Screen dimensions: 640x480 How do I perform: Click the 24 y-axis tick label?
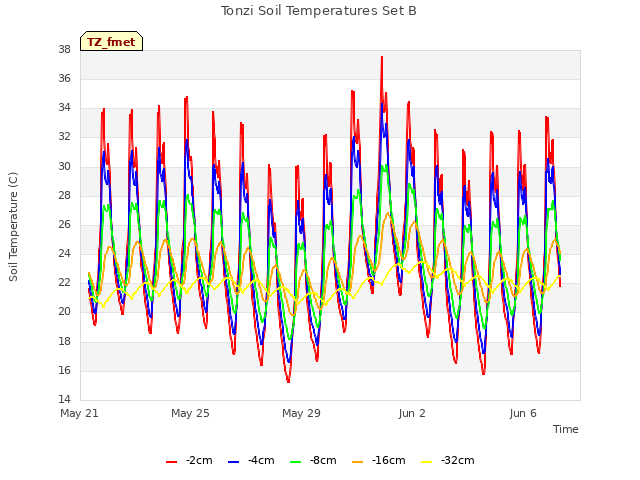(64, 254)
